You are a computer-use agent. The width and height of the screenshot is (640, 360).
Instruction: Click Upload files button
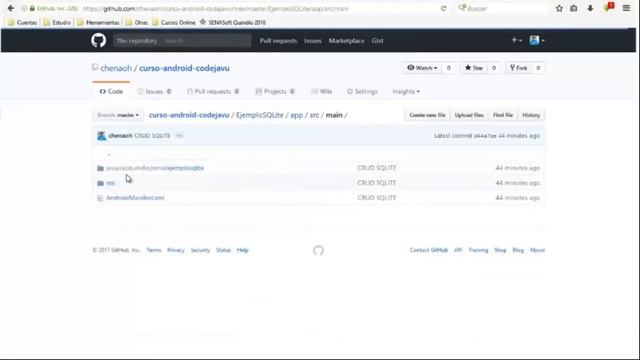[469, 115]
